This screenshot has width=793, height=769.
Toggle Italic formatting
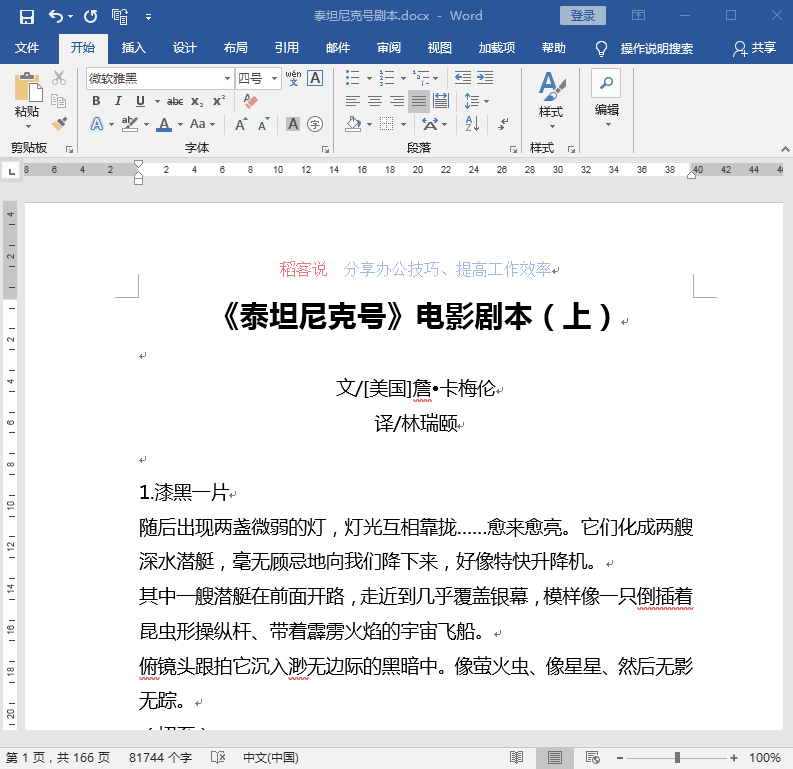[118, 101]
